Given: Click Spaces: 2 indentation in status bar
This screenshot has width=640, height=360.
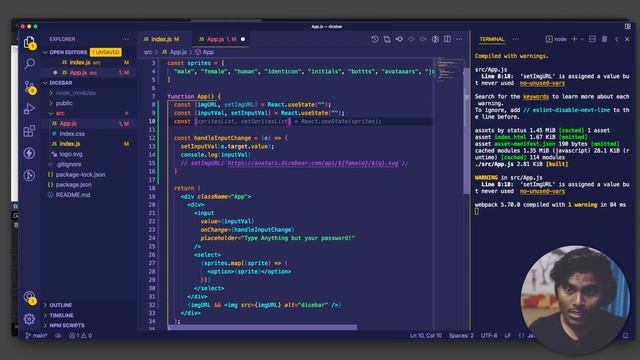Looking at the screenshot, I should point(462,336).
